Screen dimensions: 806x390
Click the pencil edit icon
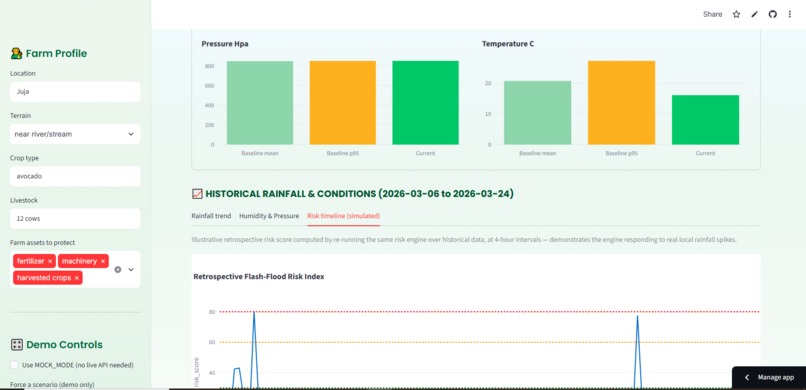click(x=754, y=14)
